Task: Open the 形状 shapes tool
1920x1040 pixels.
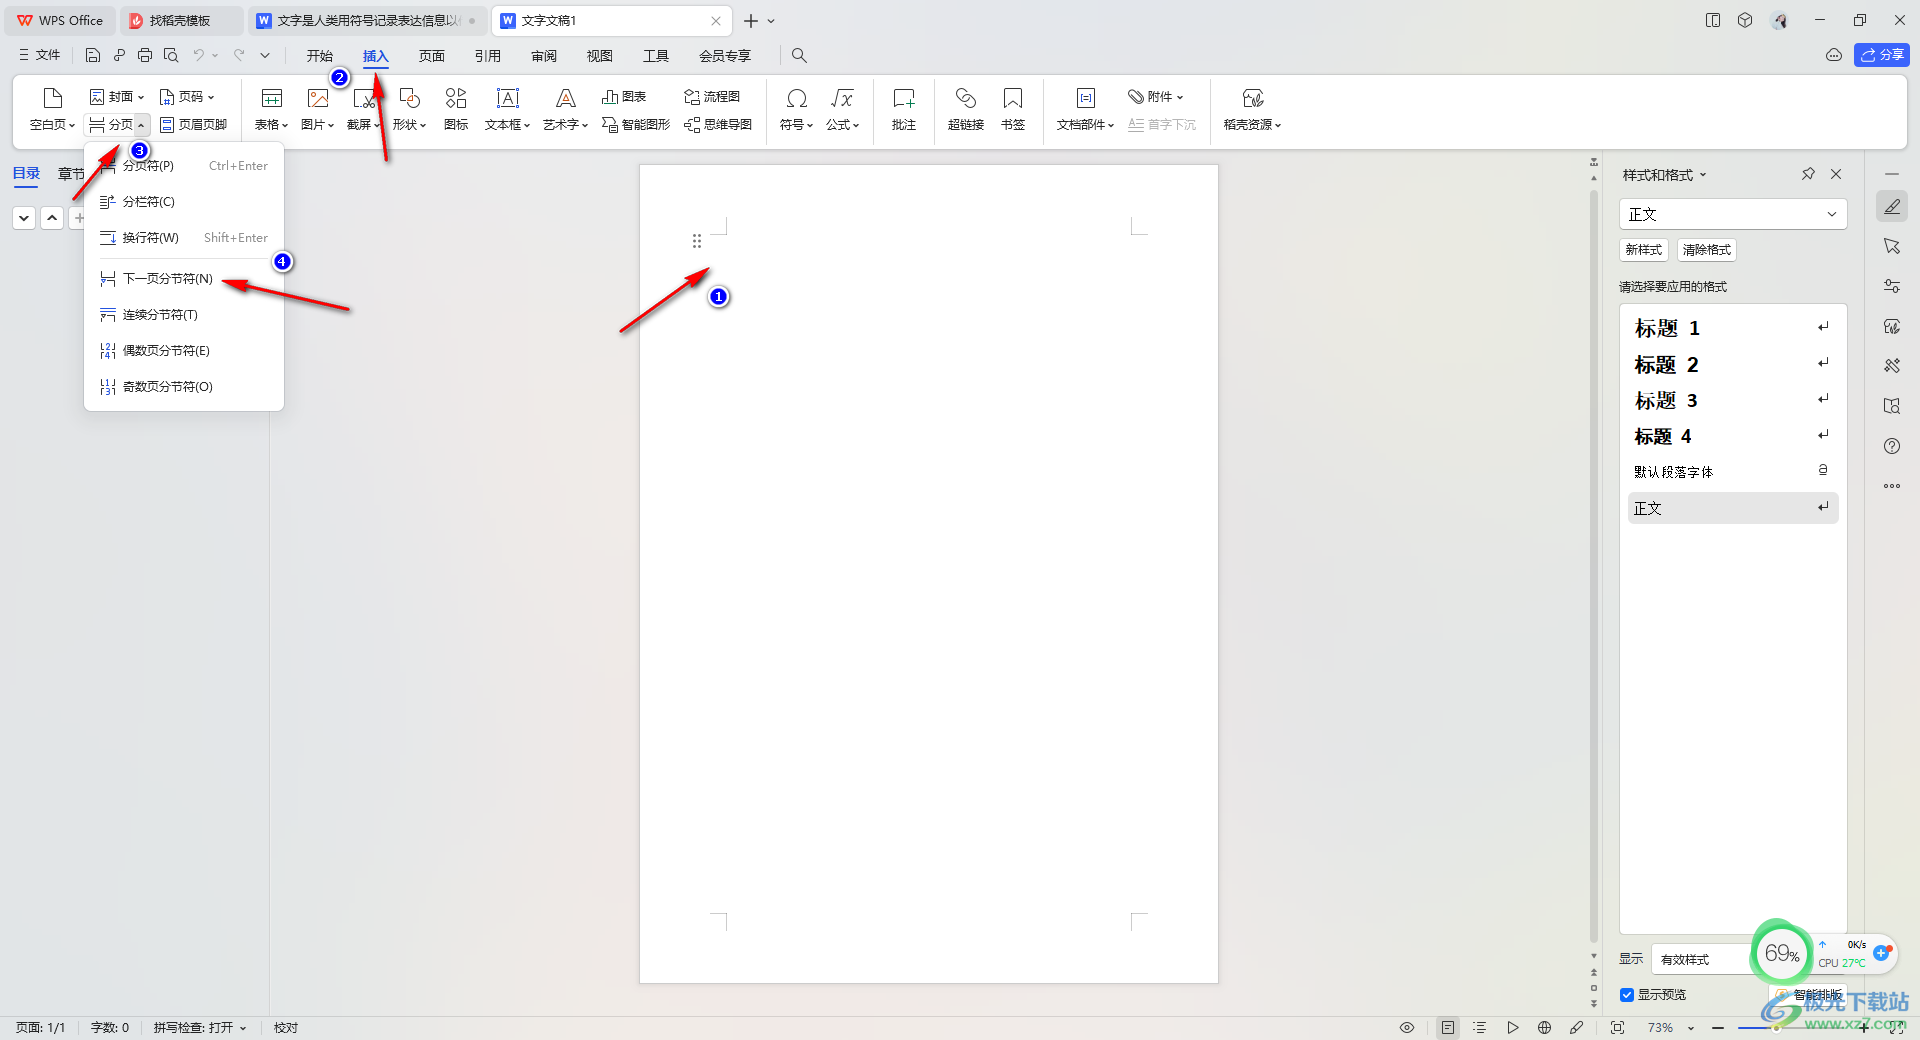Action: pyautogui.click(x=409, y=109)
